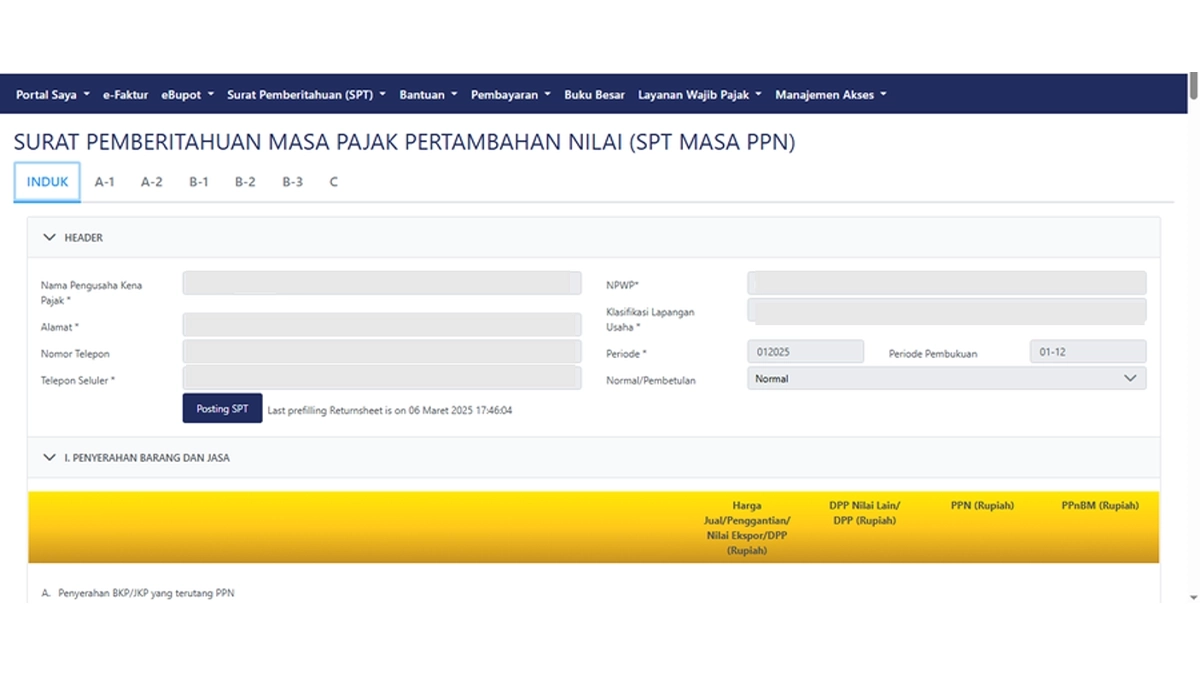Viewport: 1200px width, 675px height.
Task: Select the INDUK tab
Action: point(47,182)
